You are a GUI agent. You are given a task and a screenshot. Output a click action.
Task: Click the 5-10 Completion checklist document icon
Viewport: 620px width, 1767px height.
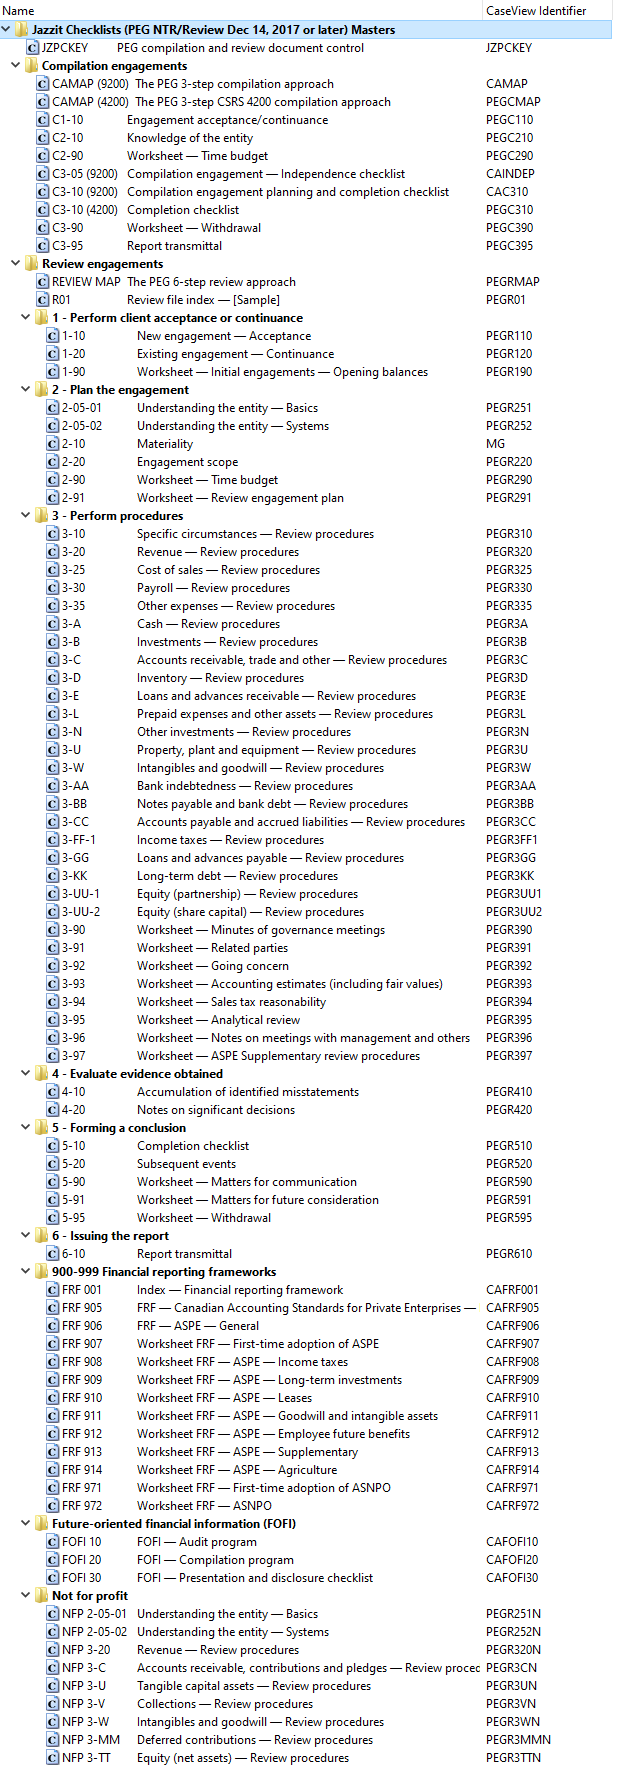tap(53, 1146)
